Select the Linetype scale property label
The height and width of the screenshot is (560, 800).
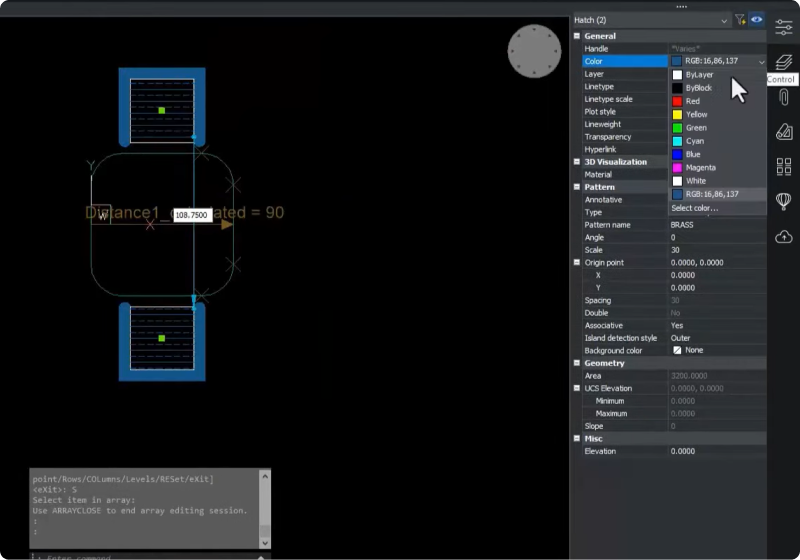[x=608, y=99]
